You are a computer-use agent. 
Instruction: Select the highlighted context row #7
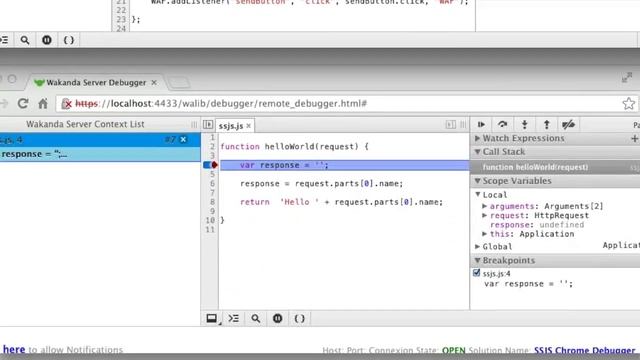pyautogui.click(x=100, y=140)
